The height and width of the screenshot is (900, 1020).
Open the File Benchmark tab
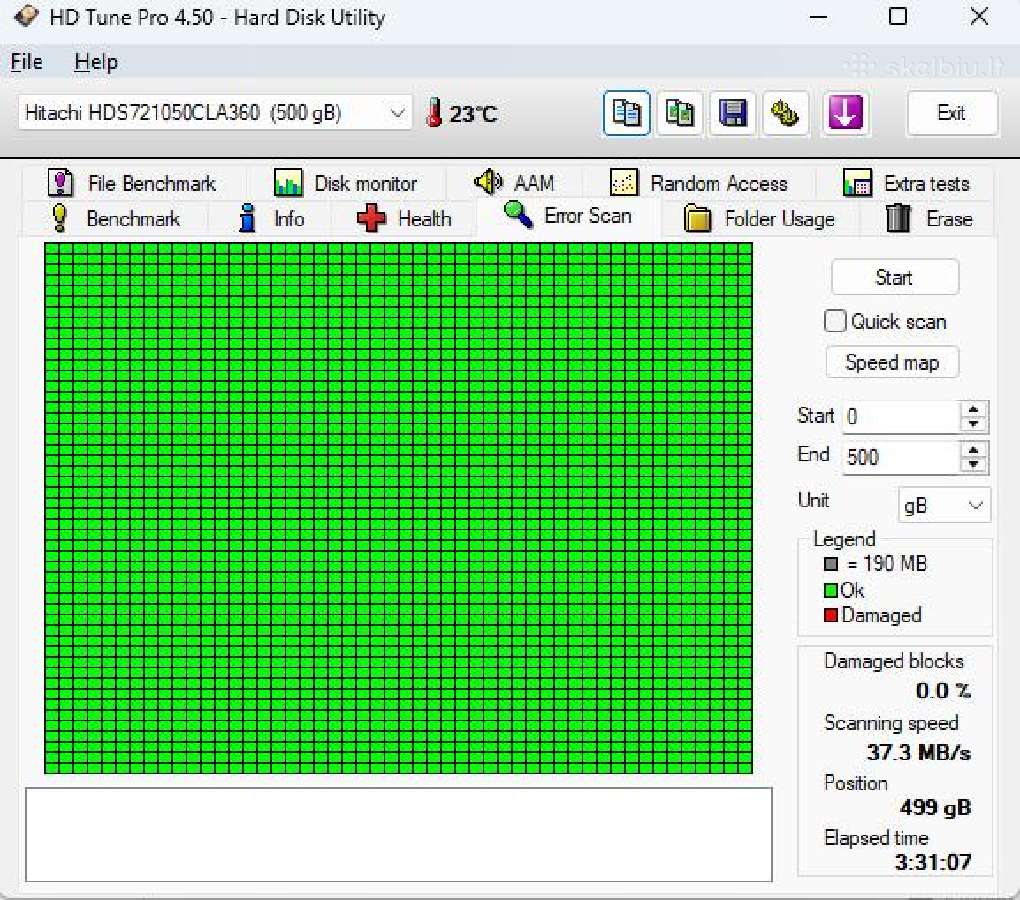(x=133, y=183)
